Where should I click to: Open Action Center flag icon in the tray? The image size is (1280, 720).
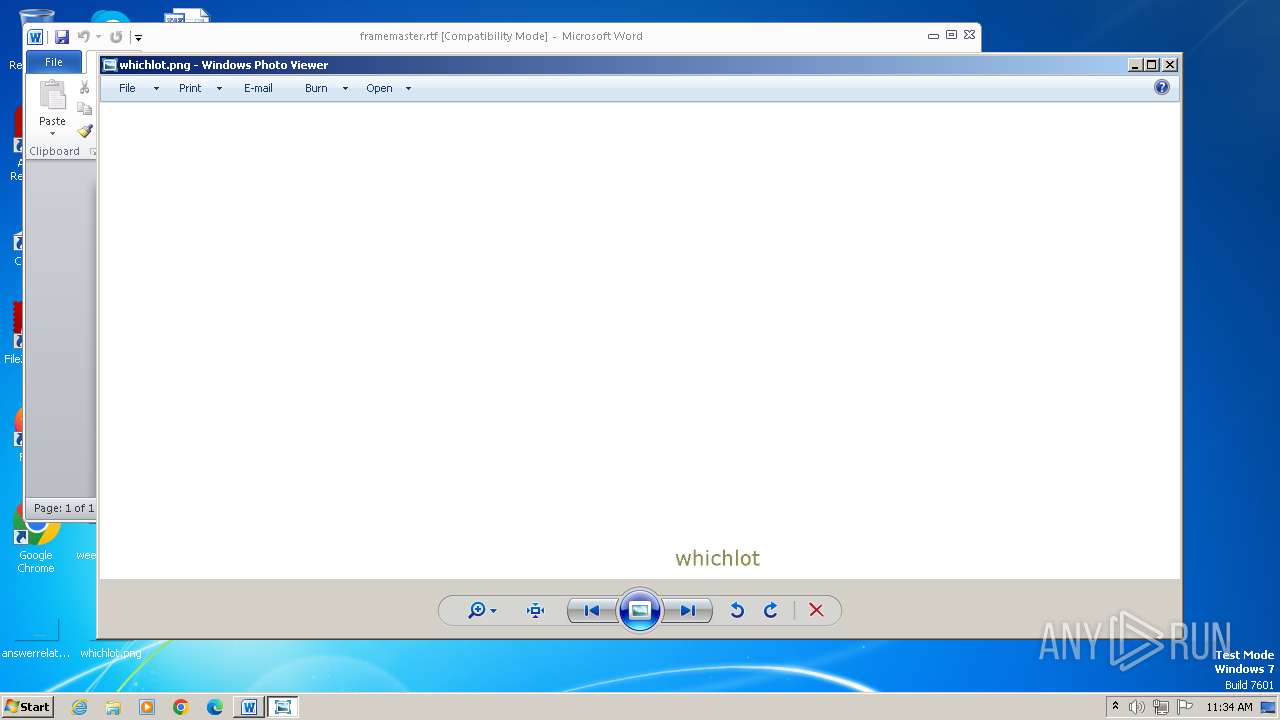[1185, 707]
